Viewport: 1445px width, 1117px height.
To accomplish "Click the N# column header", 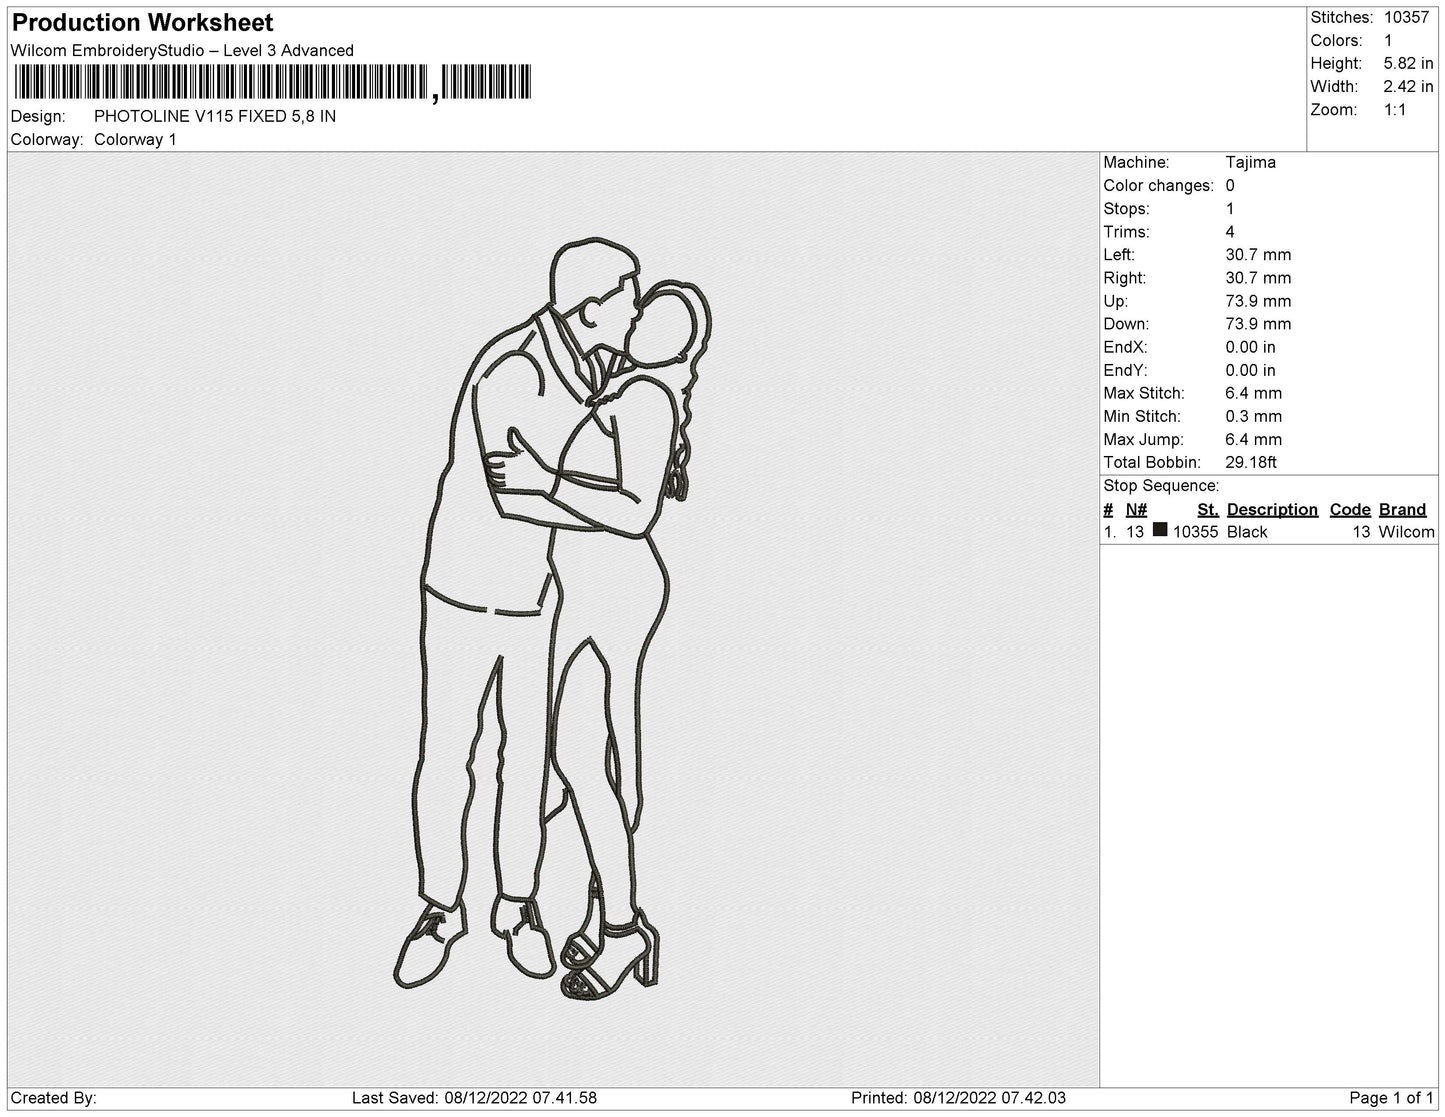I will (1136, 509).
